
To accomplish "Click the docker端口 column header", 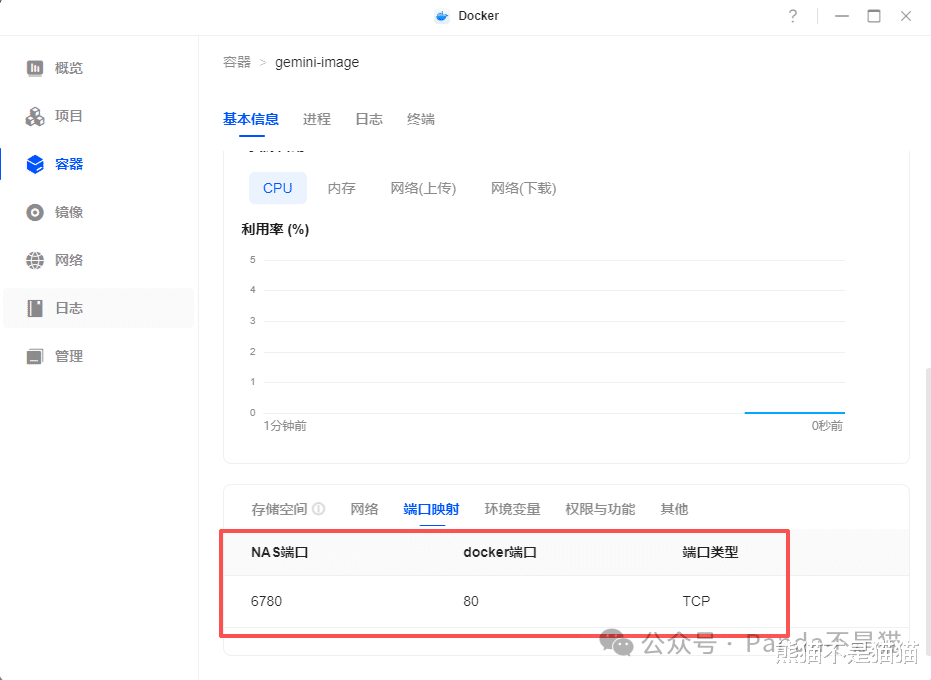I will pos(500,552).
